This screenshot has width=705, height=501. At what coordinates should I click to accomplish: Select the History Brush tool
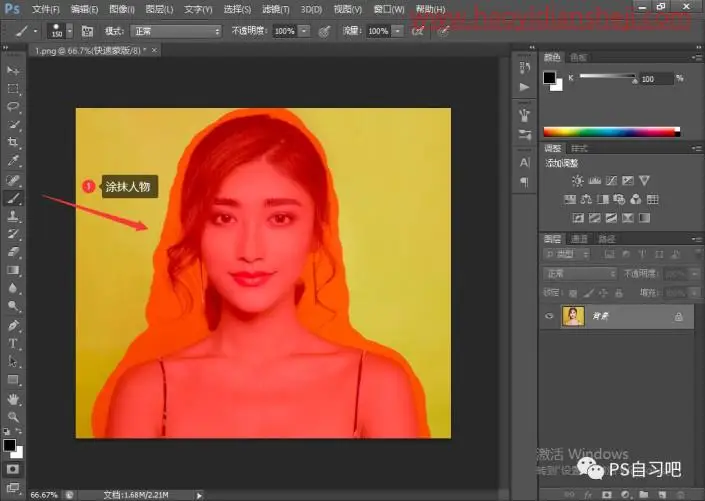[x=13, y=234]
